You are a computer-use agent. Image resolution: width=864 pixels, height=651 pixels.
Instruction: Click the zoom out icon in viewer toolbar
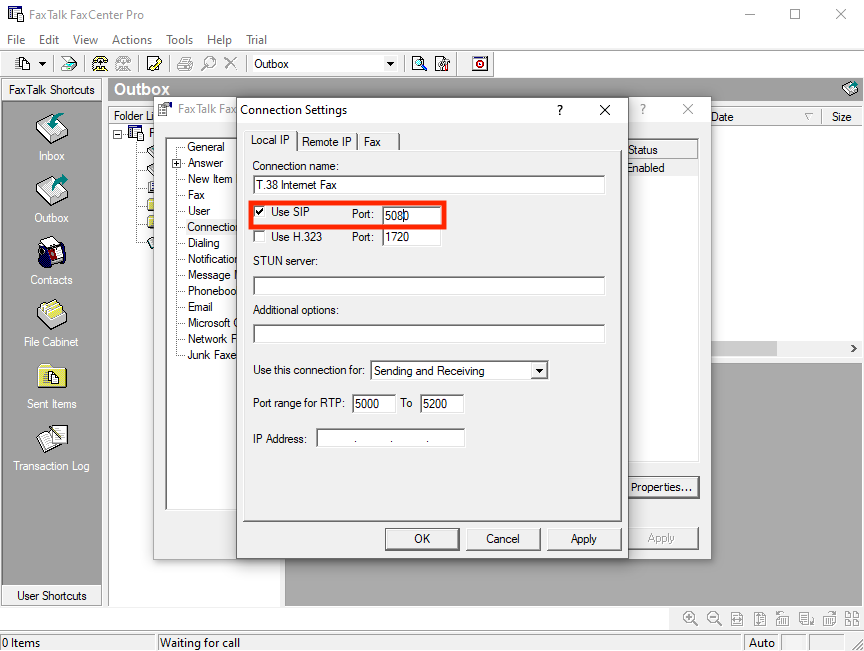pos(714,618)
